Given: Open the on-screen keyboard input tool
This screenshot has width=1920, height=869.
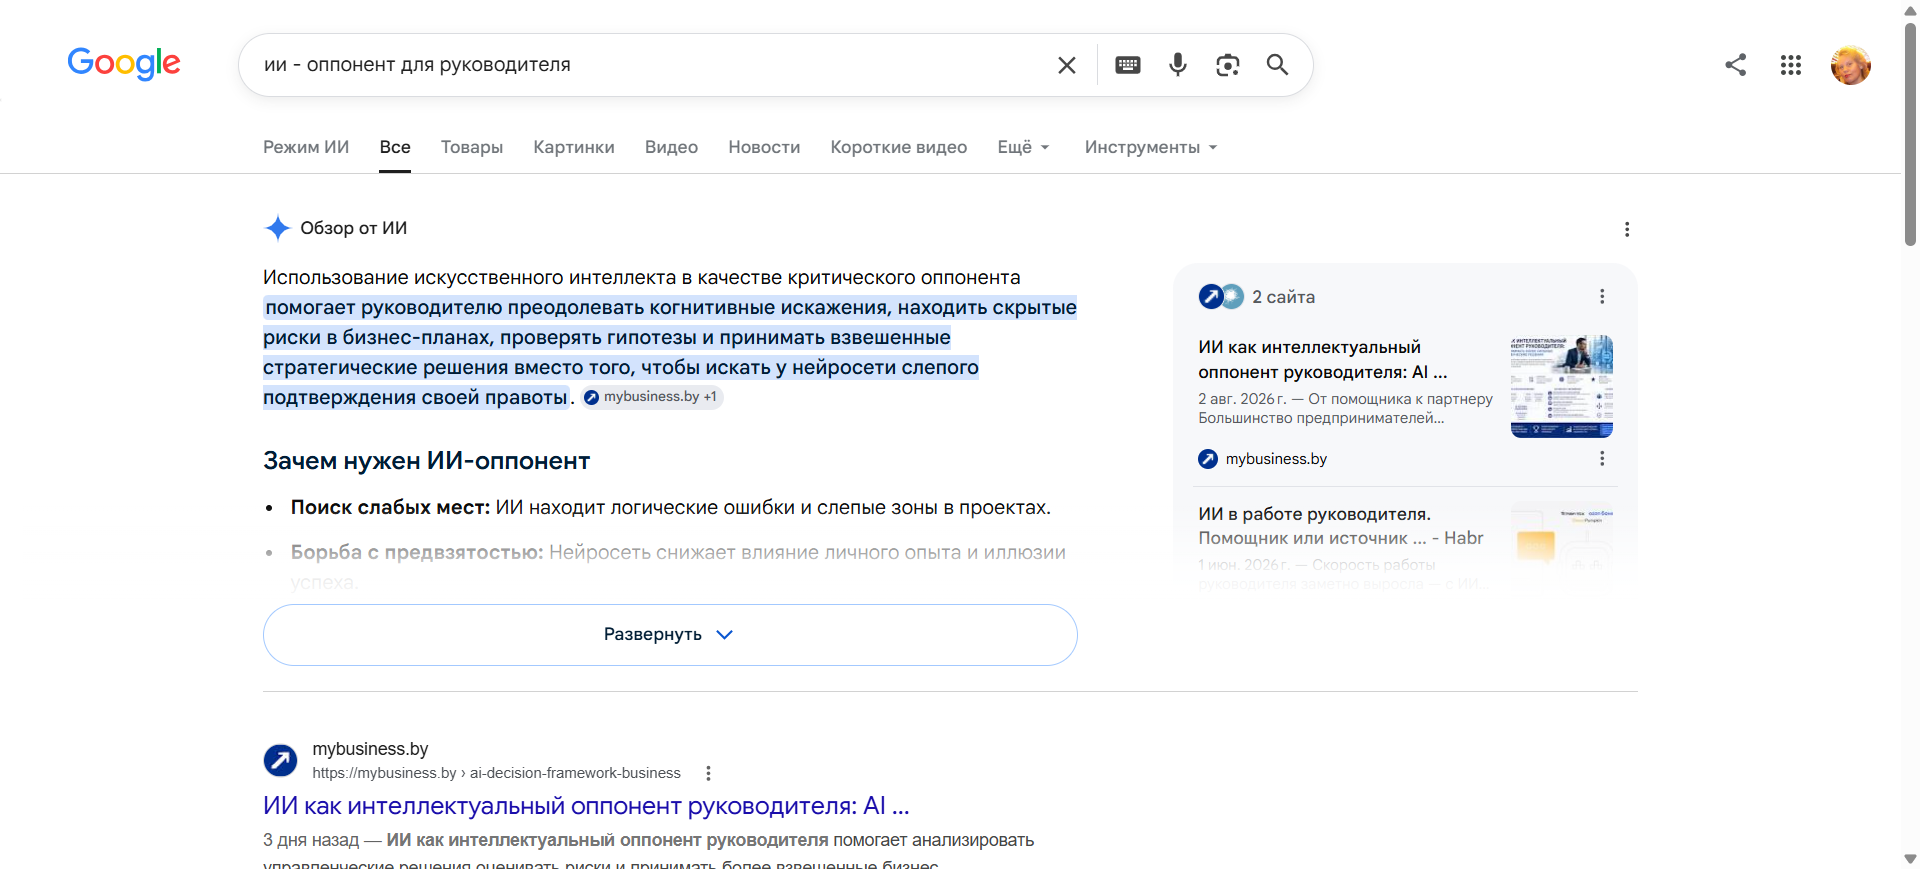Looking at the screenshot, I should [x=1128, y=65].
